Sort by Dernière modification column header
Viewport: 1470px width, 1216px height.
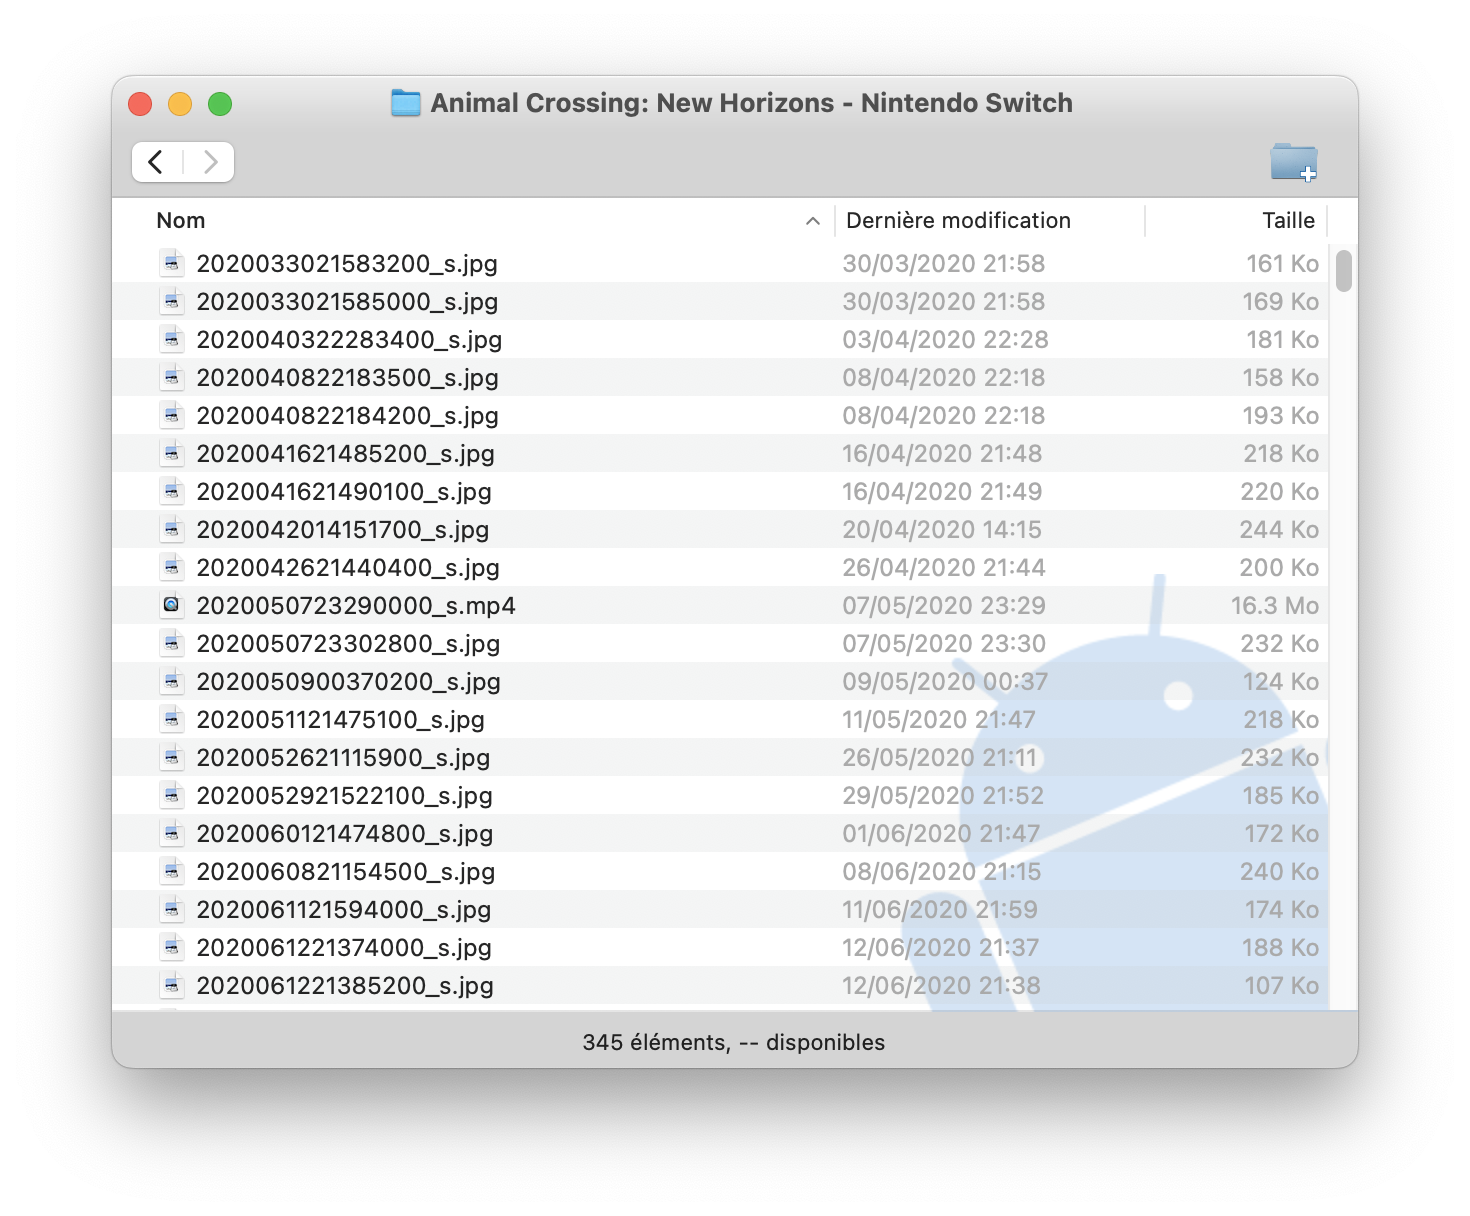958,220
